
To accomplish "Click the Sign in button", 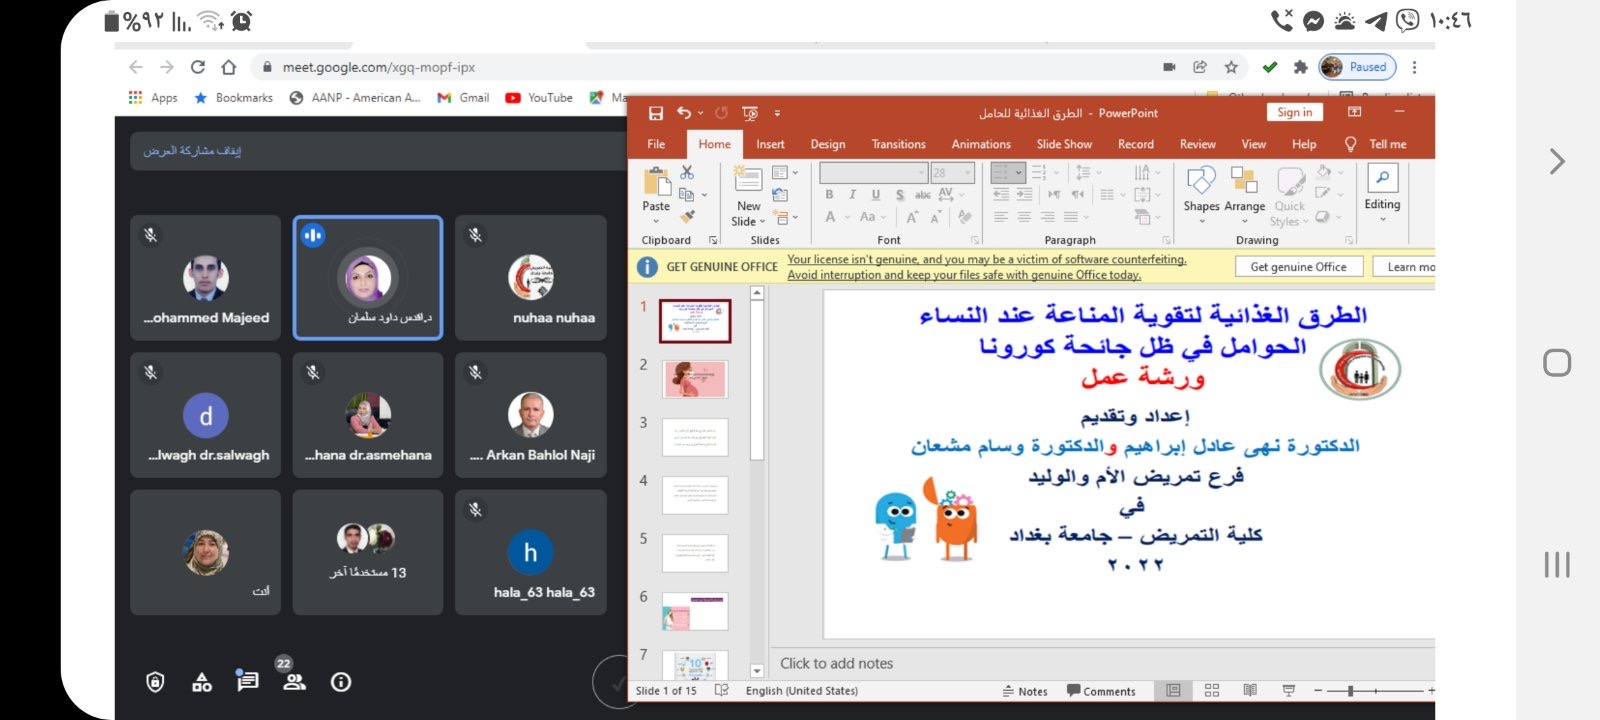I will 1294,112.
